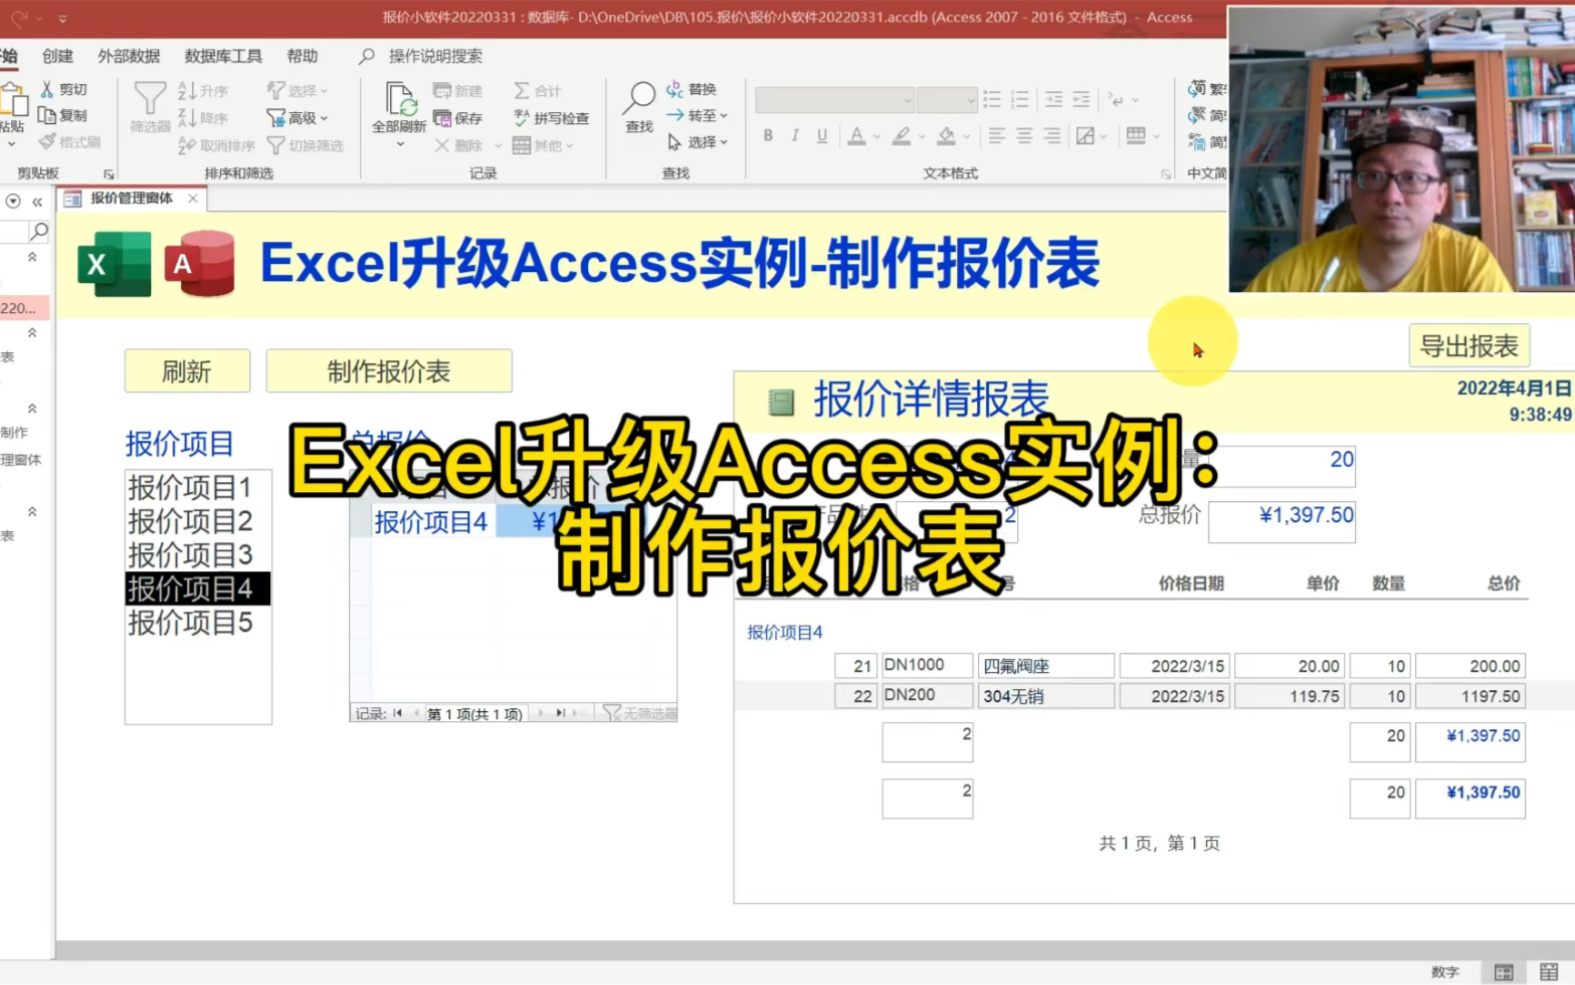
Task: Close the 报价管理窗体 tab
Action: 193,198
